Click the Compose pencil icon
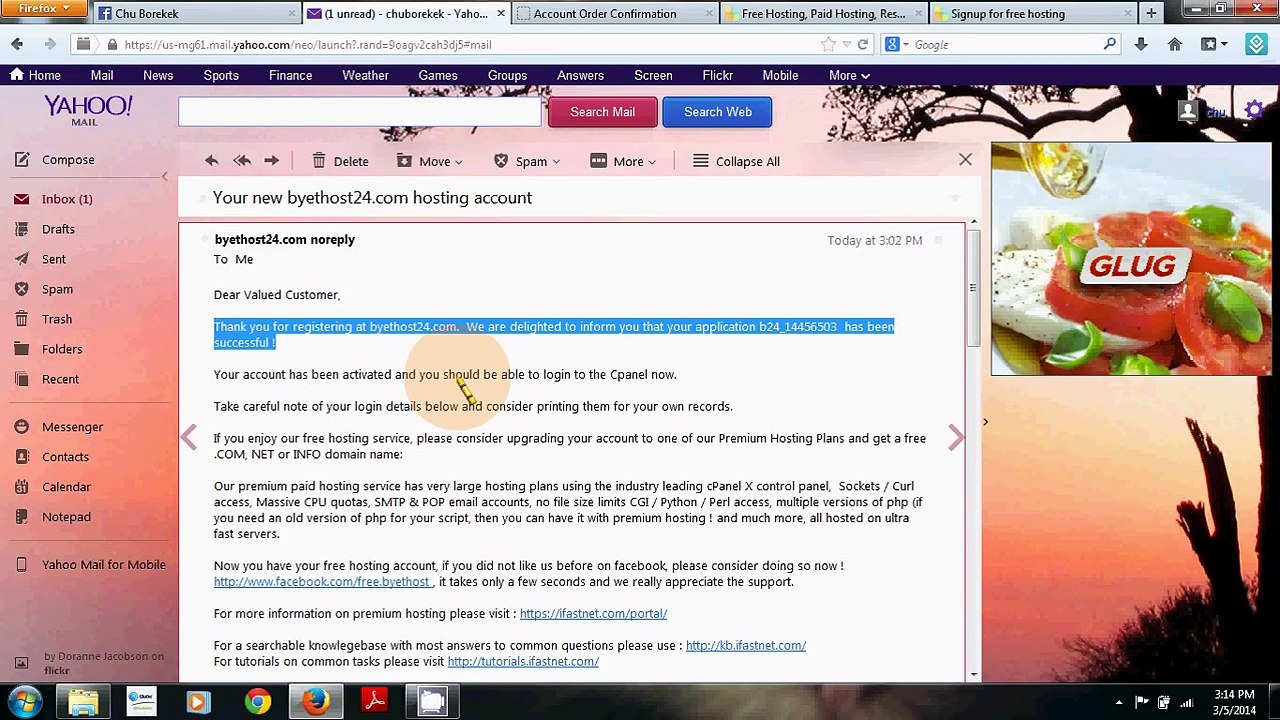This screenshot has height=720, width=1280. 21,160
